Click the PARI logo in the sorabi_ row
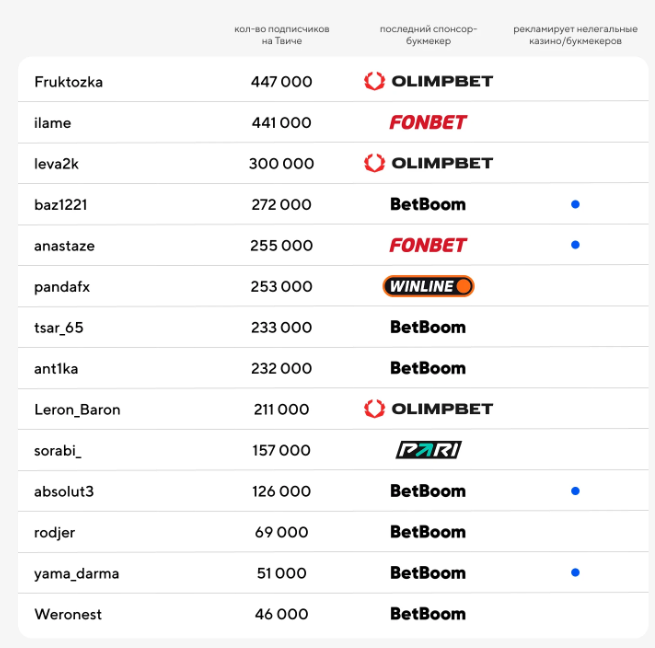The width and height of the screenshot is (655, 648). (x=428, y=450)
